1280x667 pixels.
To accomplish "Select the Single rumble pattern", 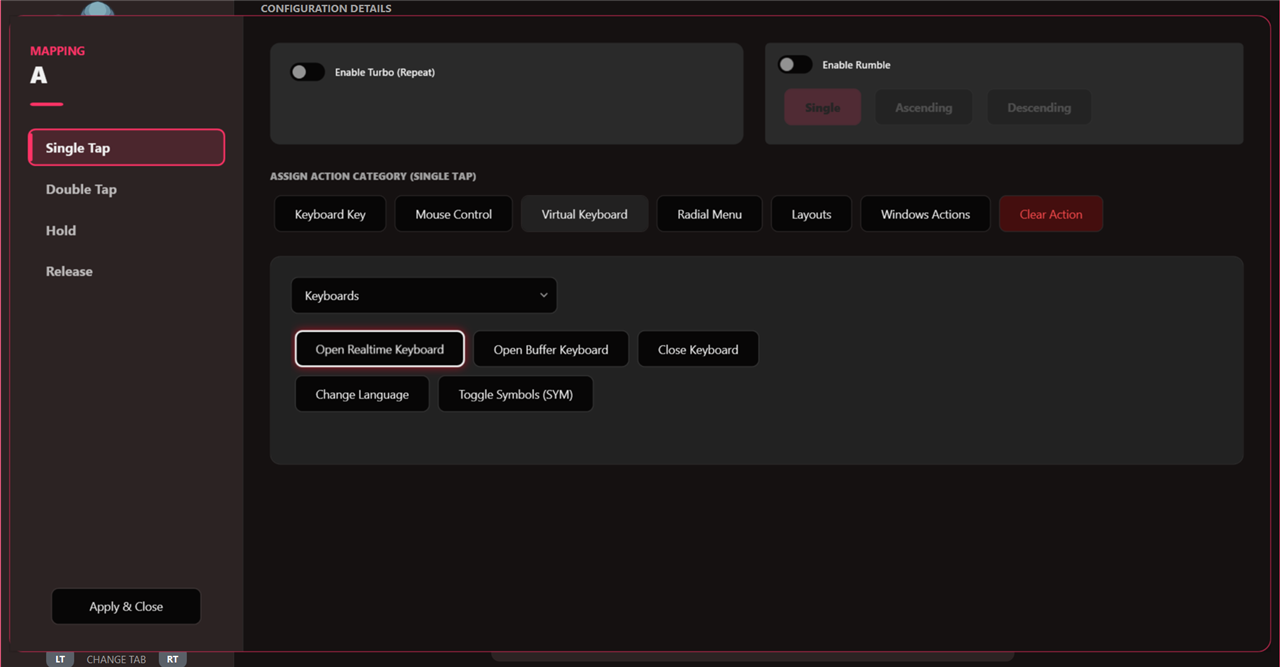I will coord(822,107).
